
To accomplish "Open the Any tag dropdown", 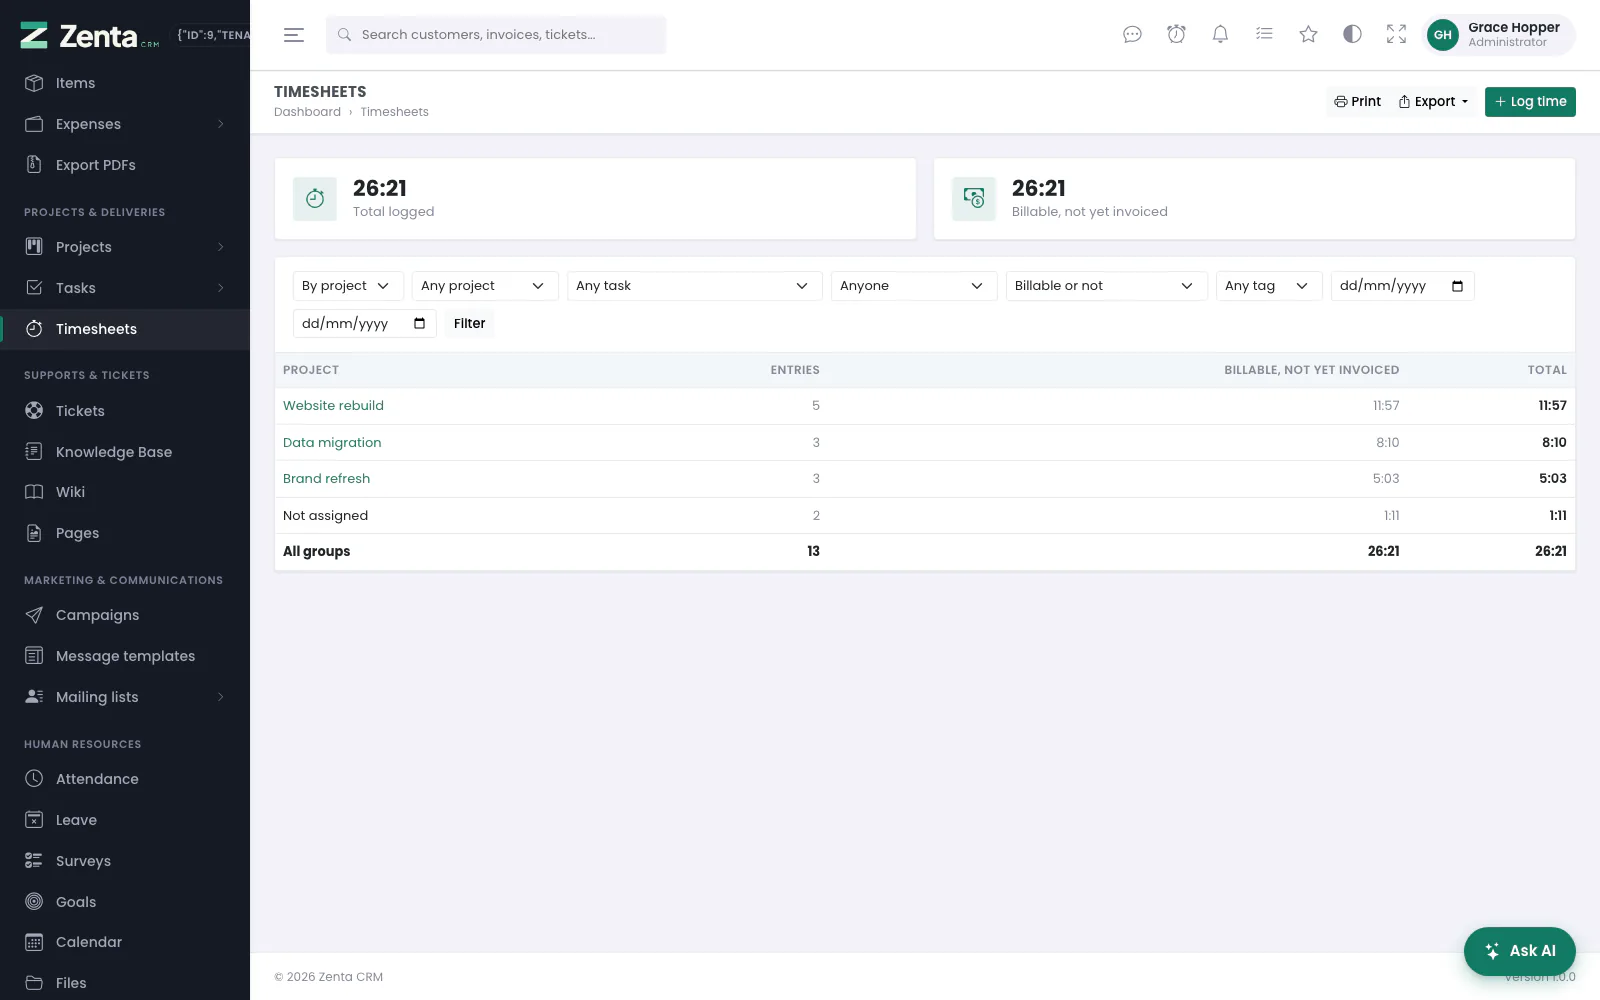I will pyautogui.click(x=1269, y=286).
